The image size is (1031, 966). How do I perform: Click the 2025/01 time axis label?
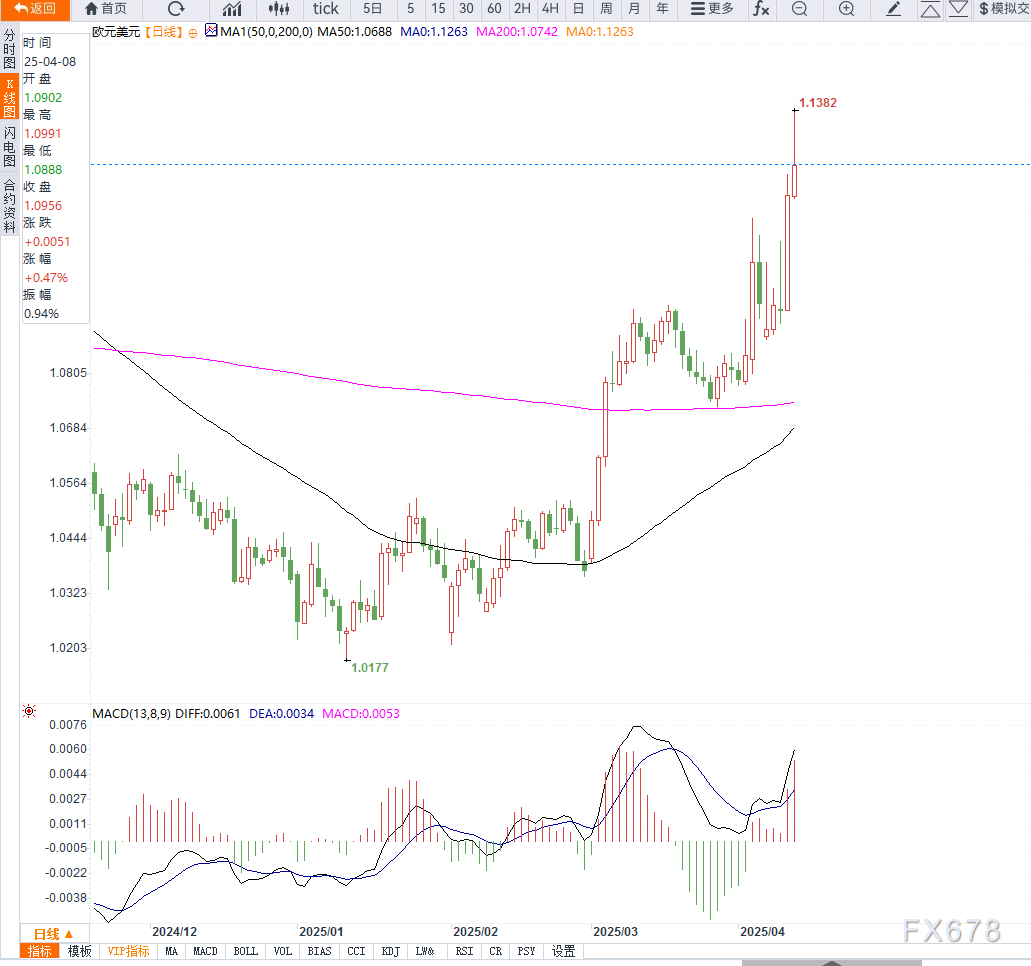pyautogui.click(x=321, y=931)
